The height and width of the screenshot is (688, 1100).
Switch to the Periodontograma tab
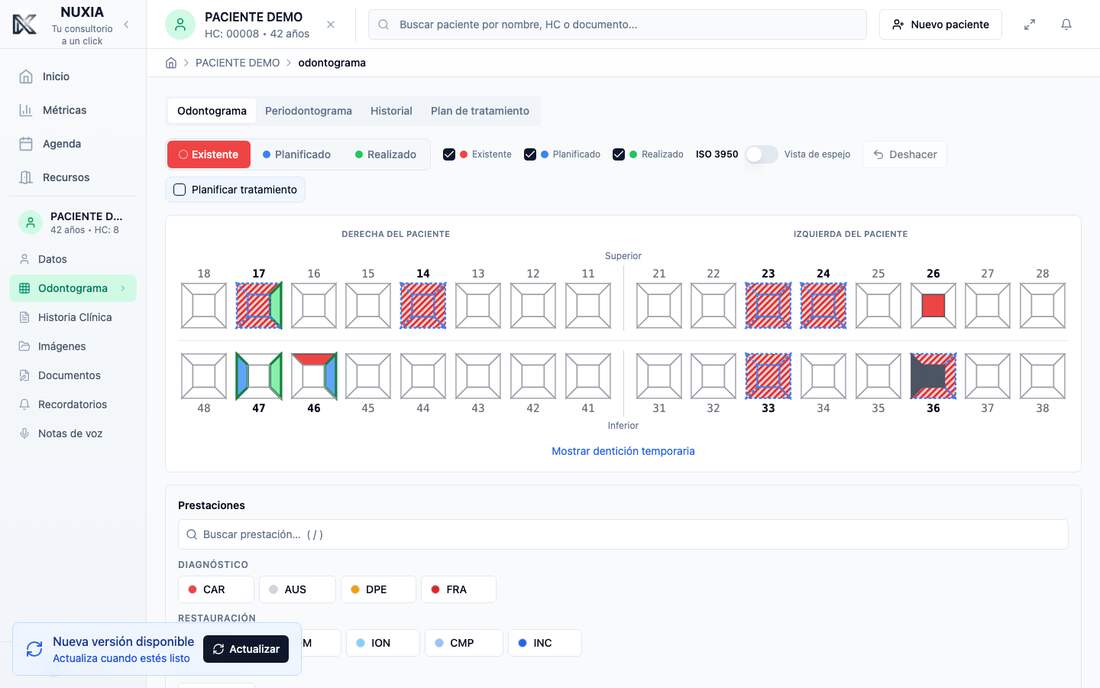coord(308,111)
